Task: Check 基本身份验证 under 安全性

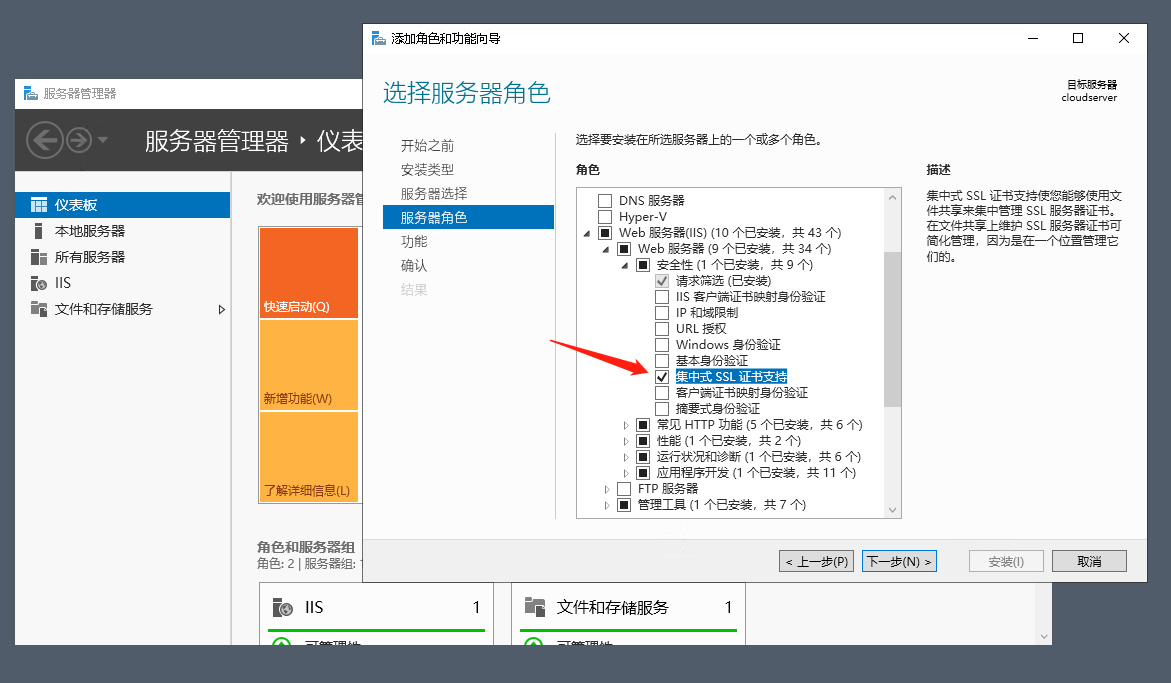Action: tap(661, 361)
